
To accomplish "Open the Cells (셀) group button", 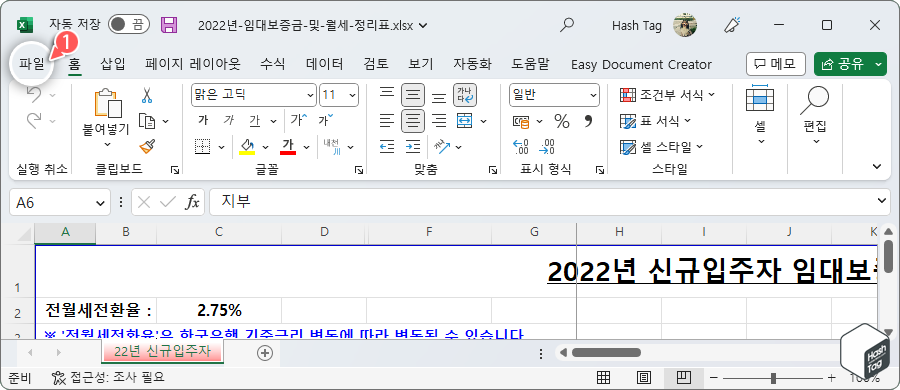I will pyautogui.click(x=761, y=115).
